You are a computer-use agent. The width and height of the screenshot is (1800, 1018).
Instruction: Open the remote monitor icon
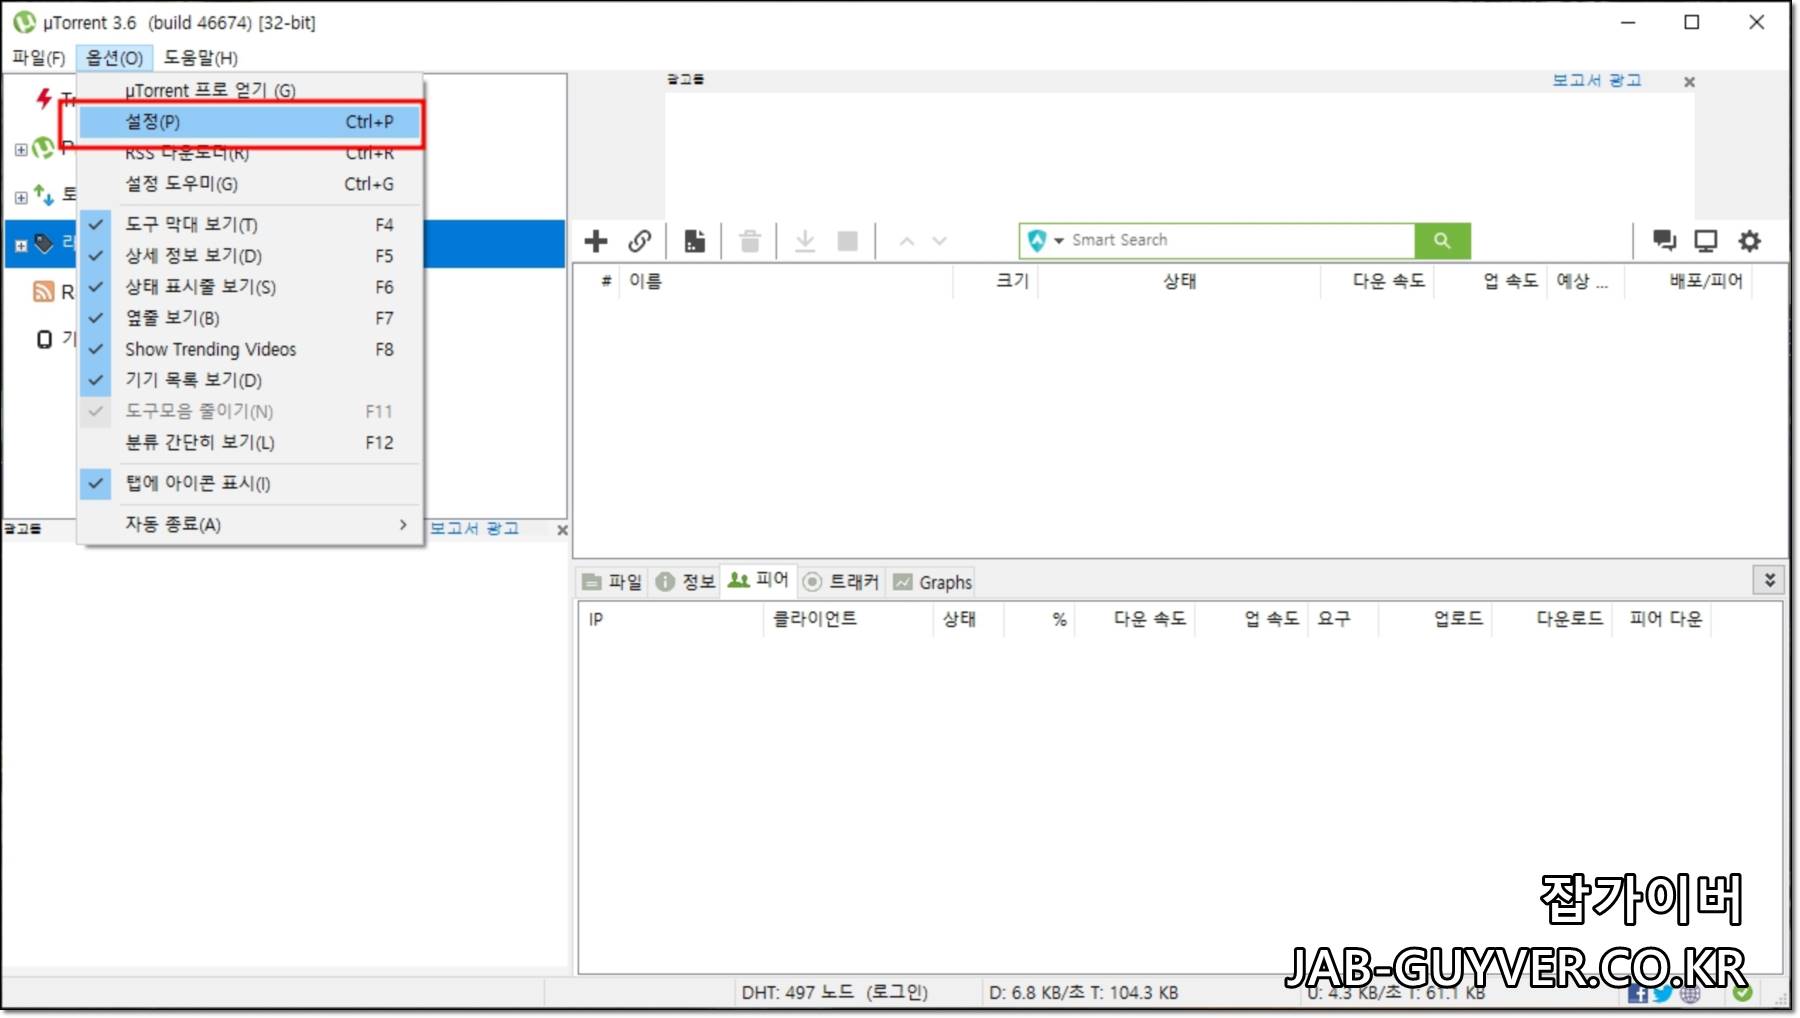[x=1706, y=240]
